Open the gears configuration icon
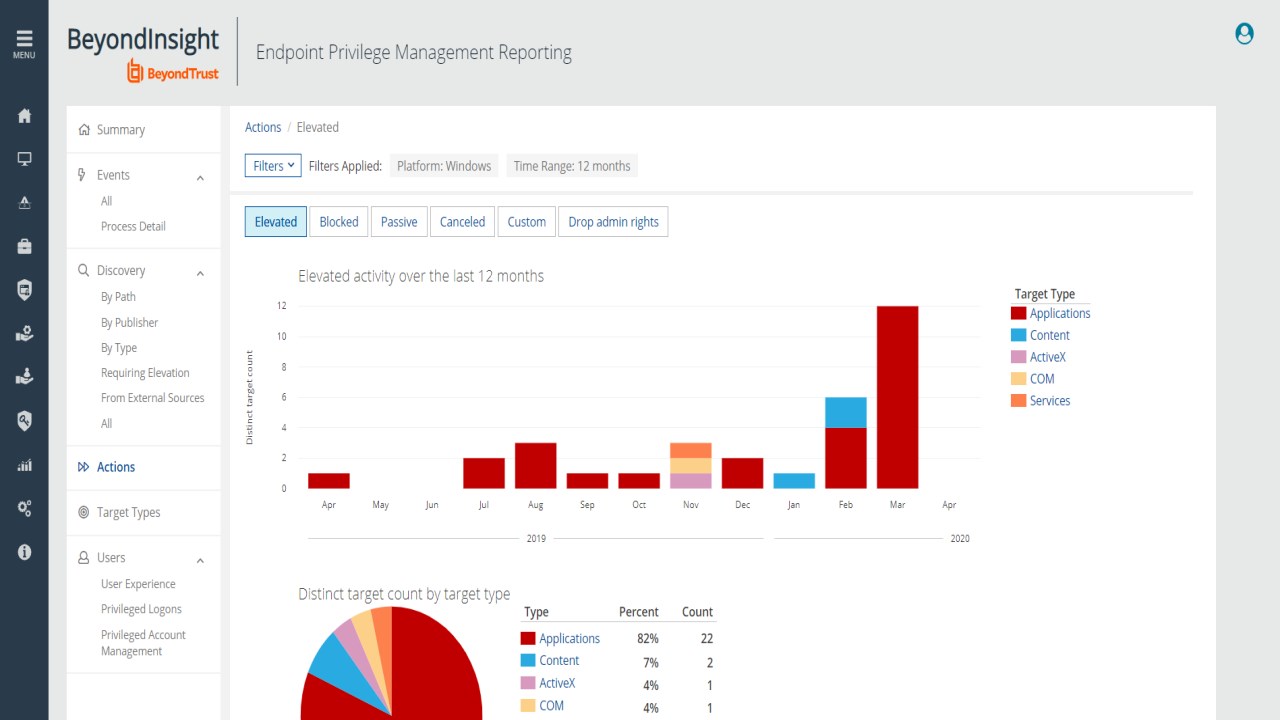Viewport: 1280px width, 720px height. (x=24, y=508)
